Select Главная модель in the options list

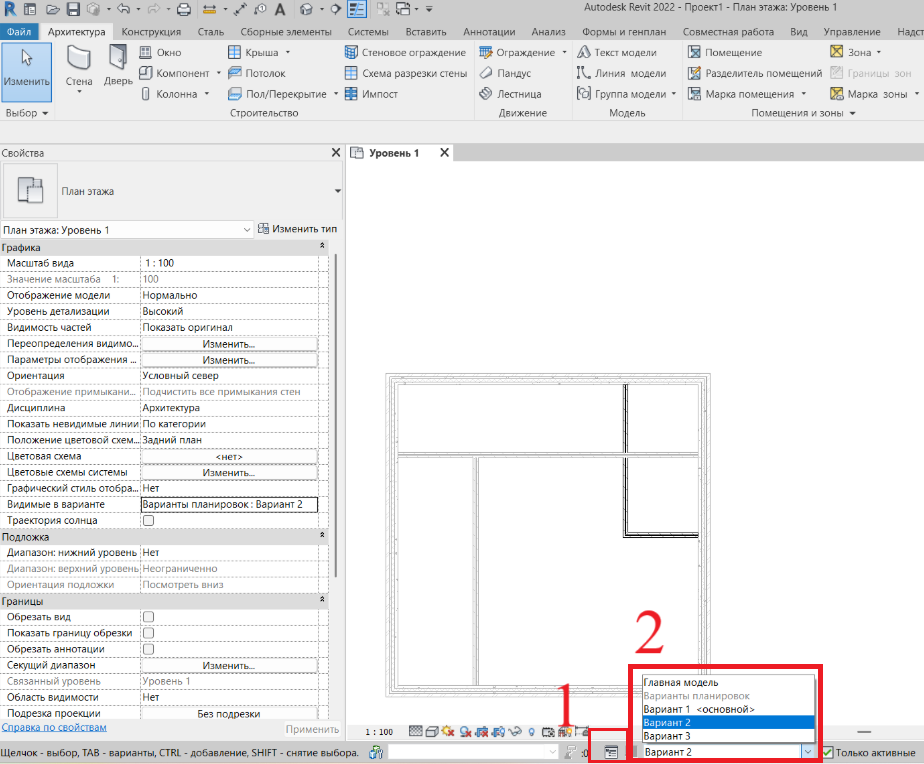coord(728,683)
